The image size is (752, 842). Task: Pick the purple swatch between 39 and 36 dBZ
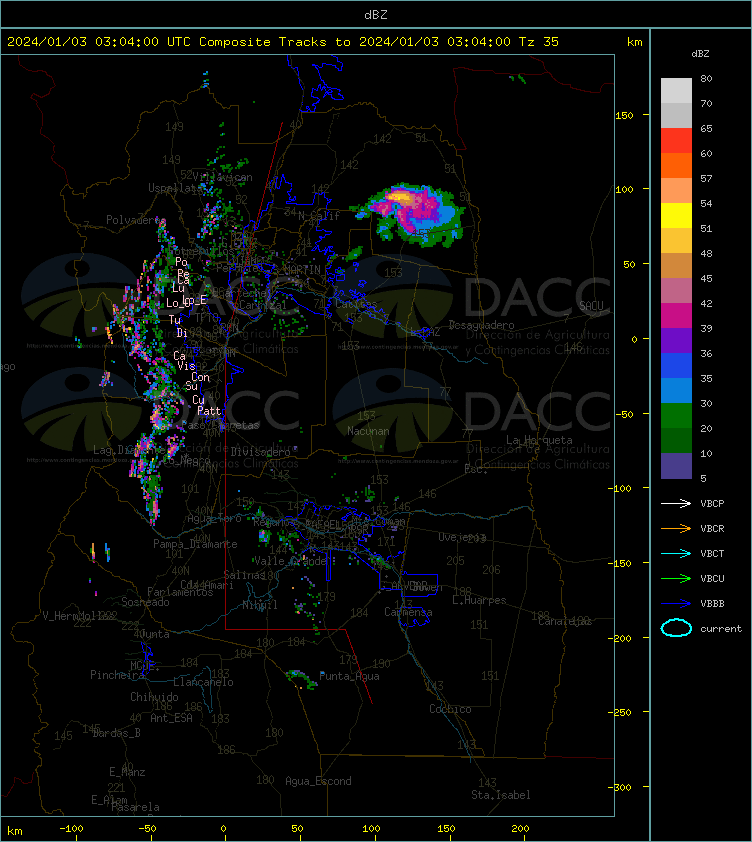click(x=676, y=340)
